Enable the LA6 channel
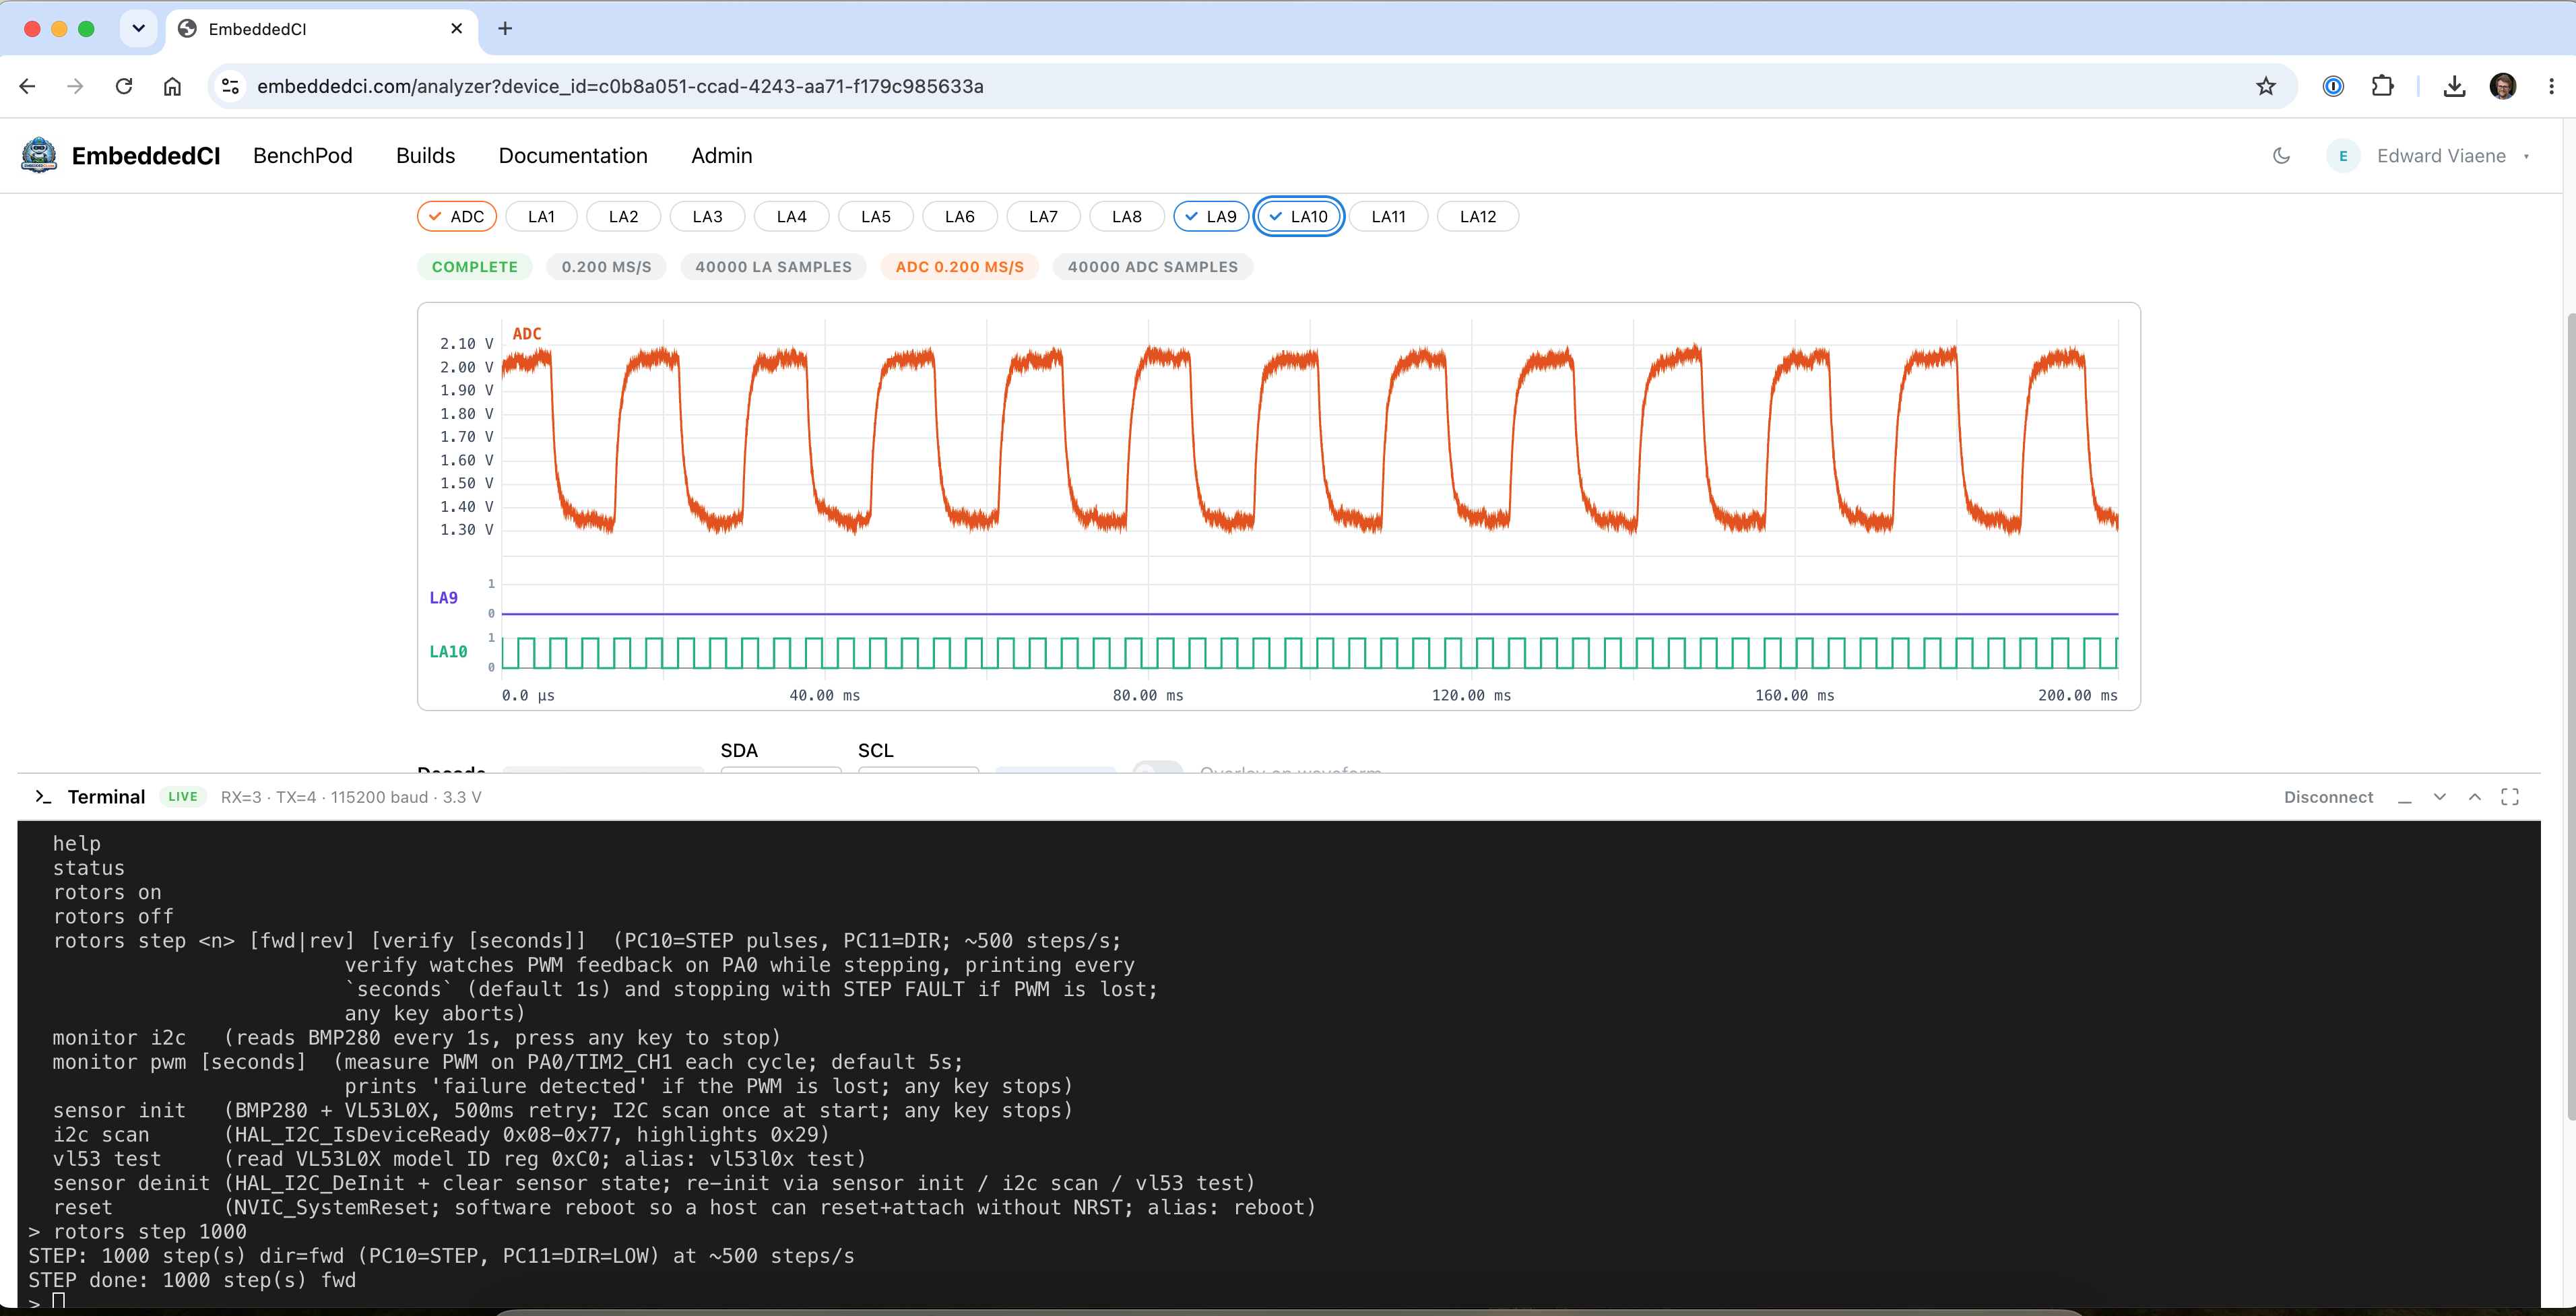2576x1316 pixels. pos(959,217)
